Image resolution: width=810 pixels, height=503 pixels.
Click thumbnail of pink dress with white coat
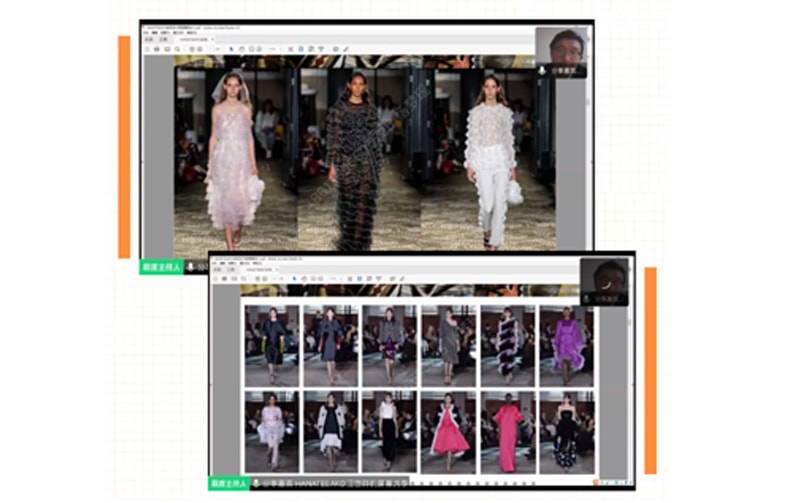(x=448, y=432)
